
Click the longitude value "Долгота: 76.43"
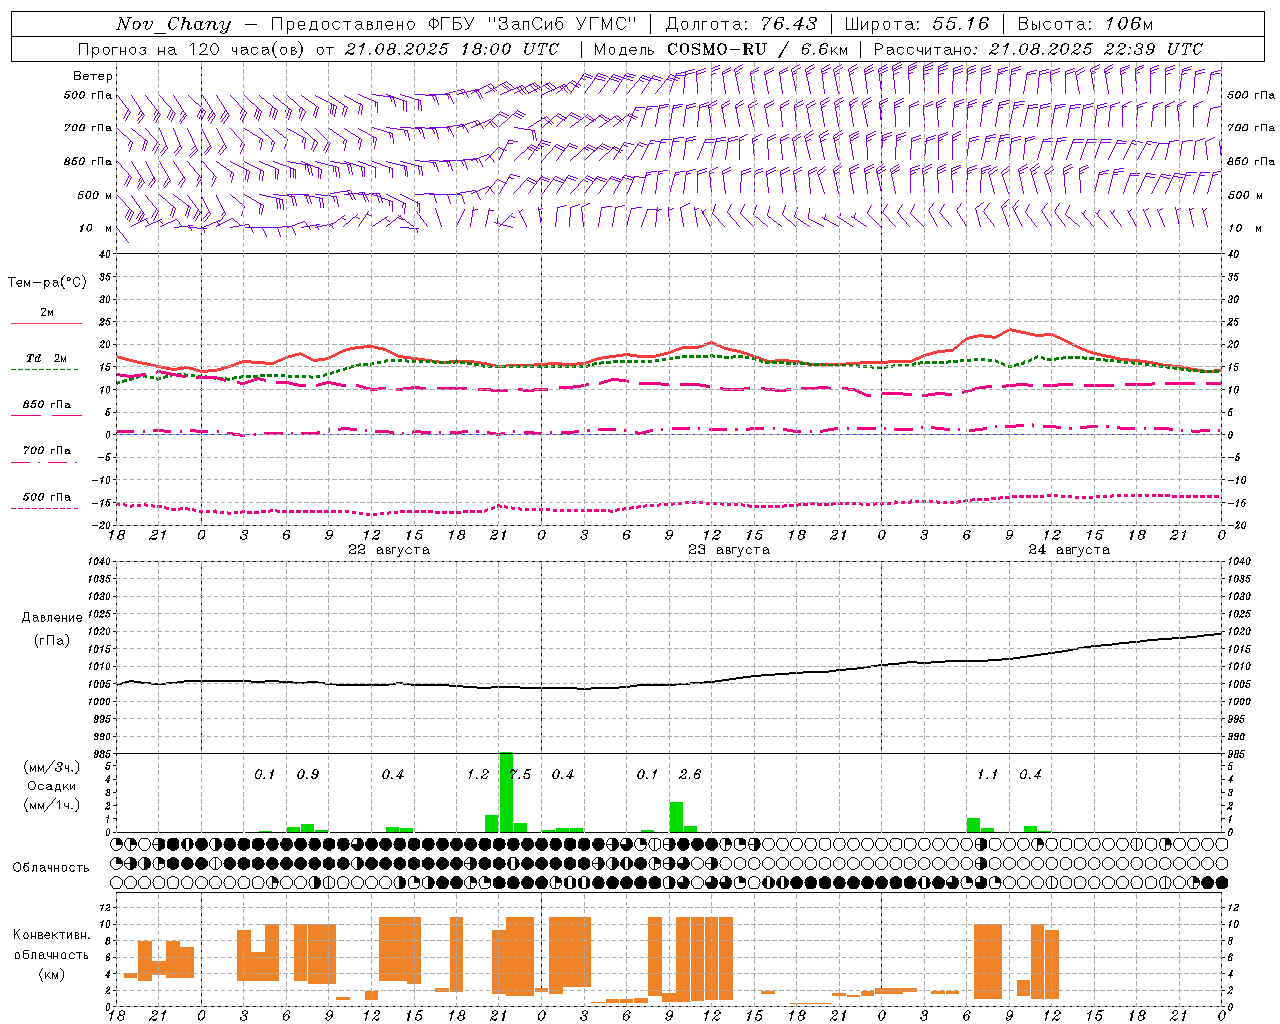pos(741,24)
